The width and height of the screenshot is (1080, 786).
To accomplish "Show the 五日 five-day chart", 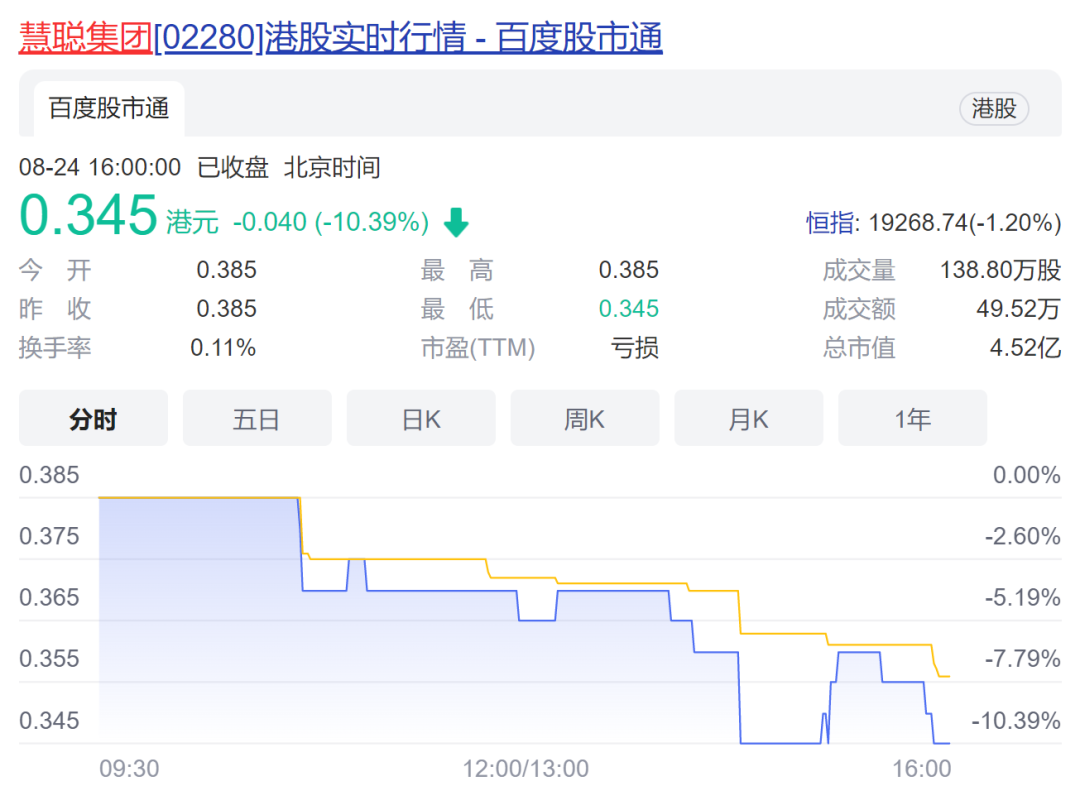I will 257,419.
